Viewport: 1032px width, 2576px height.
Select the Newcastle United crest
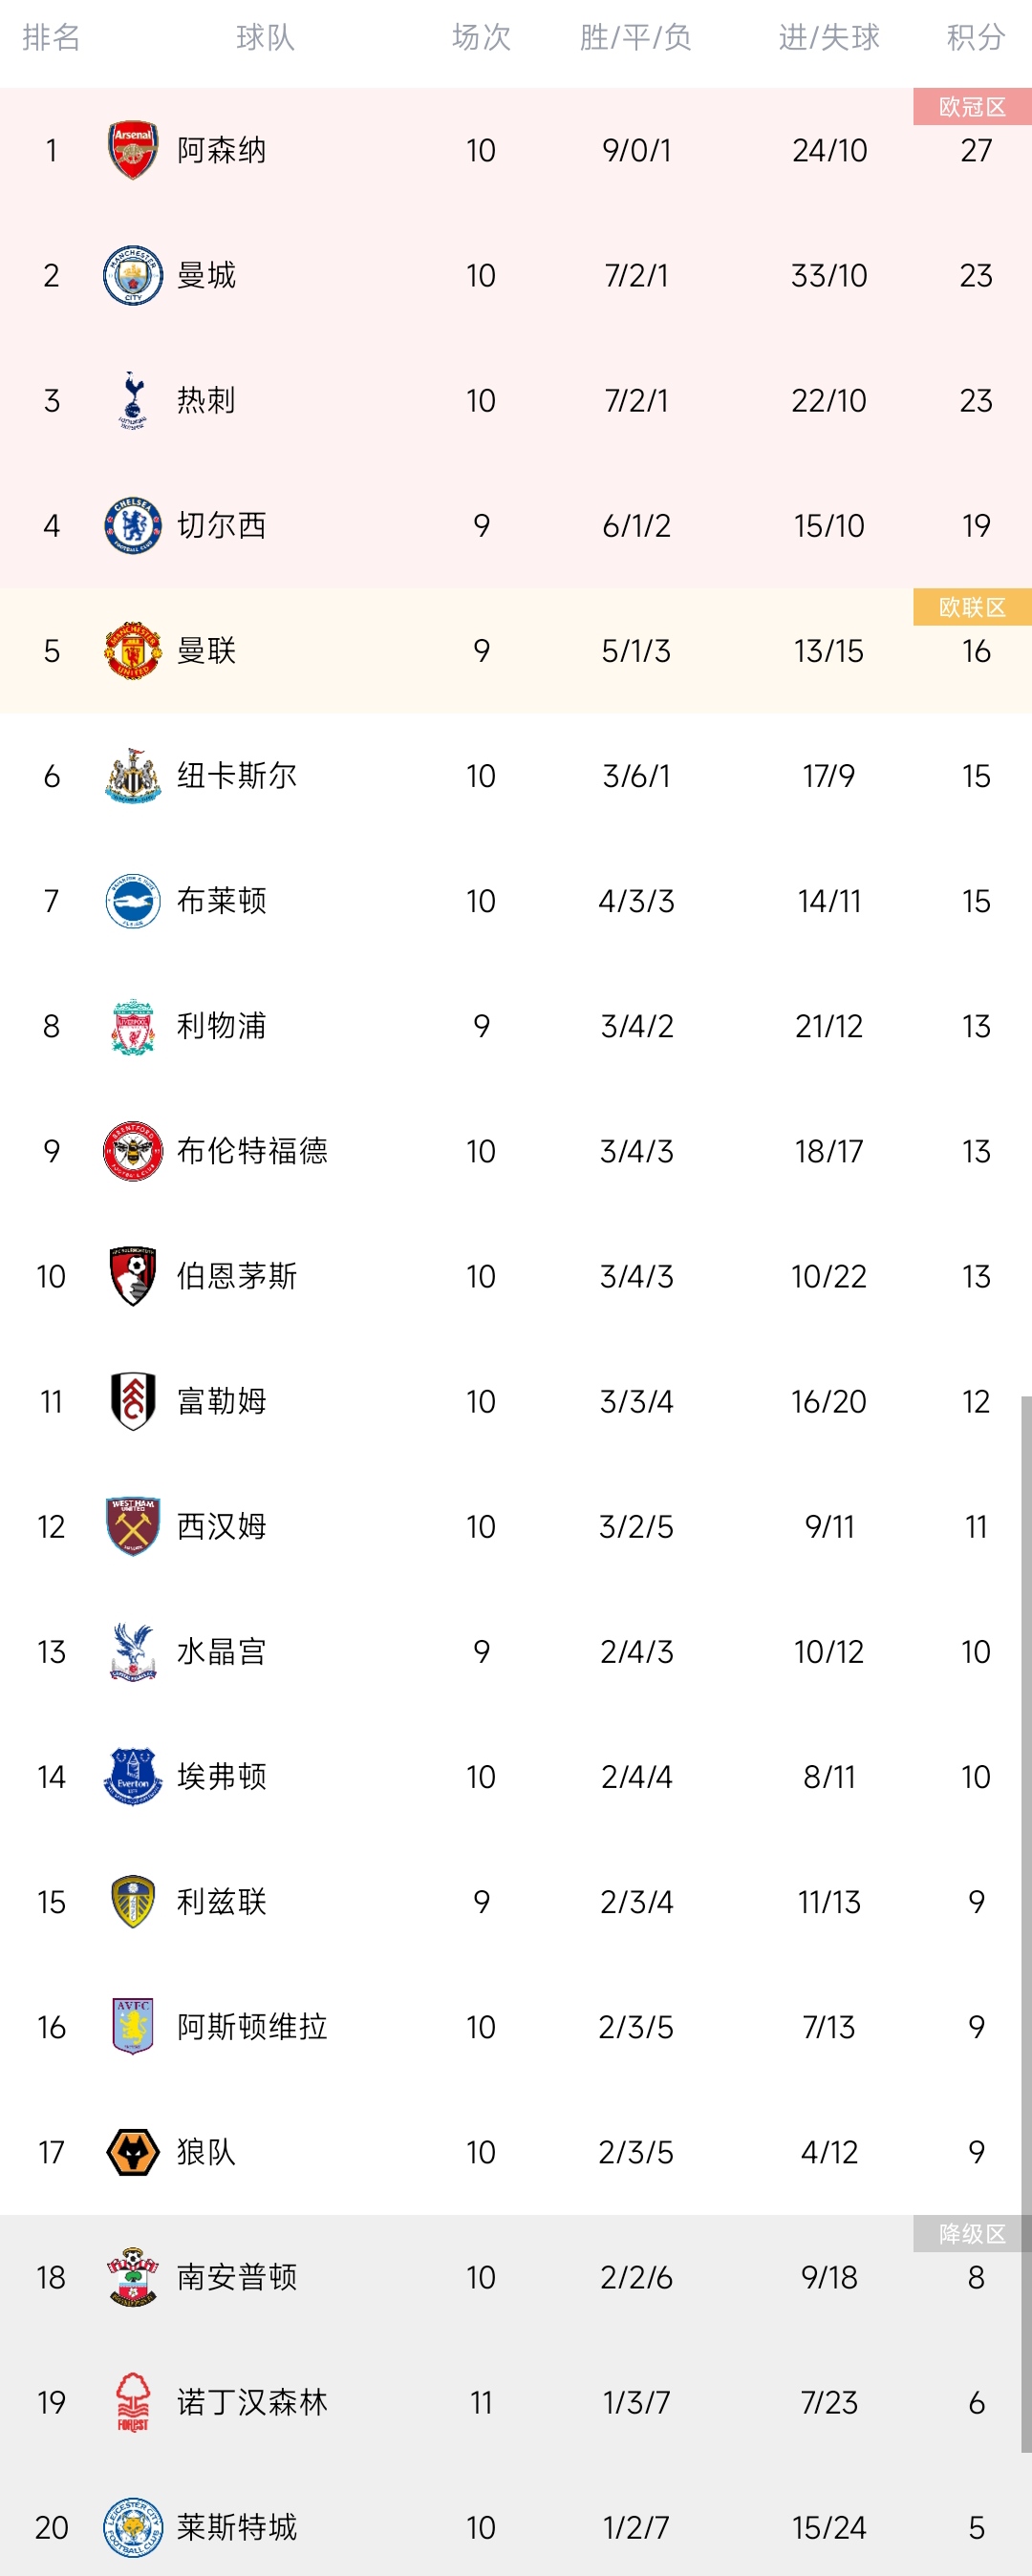(x=133, y=776)
